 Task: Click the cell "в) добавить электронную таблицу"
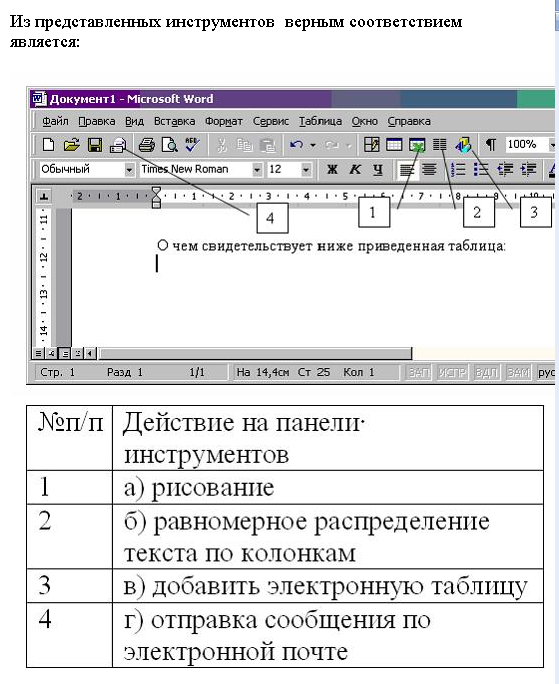pyautogui.click(x=328, y=586)
